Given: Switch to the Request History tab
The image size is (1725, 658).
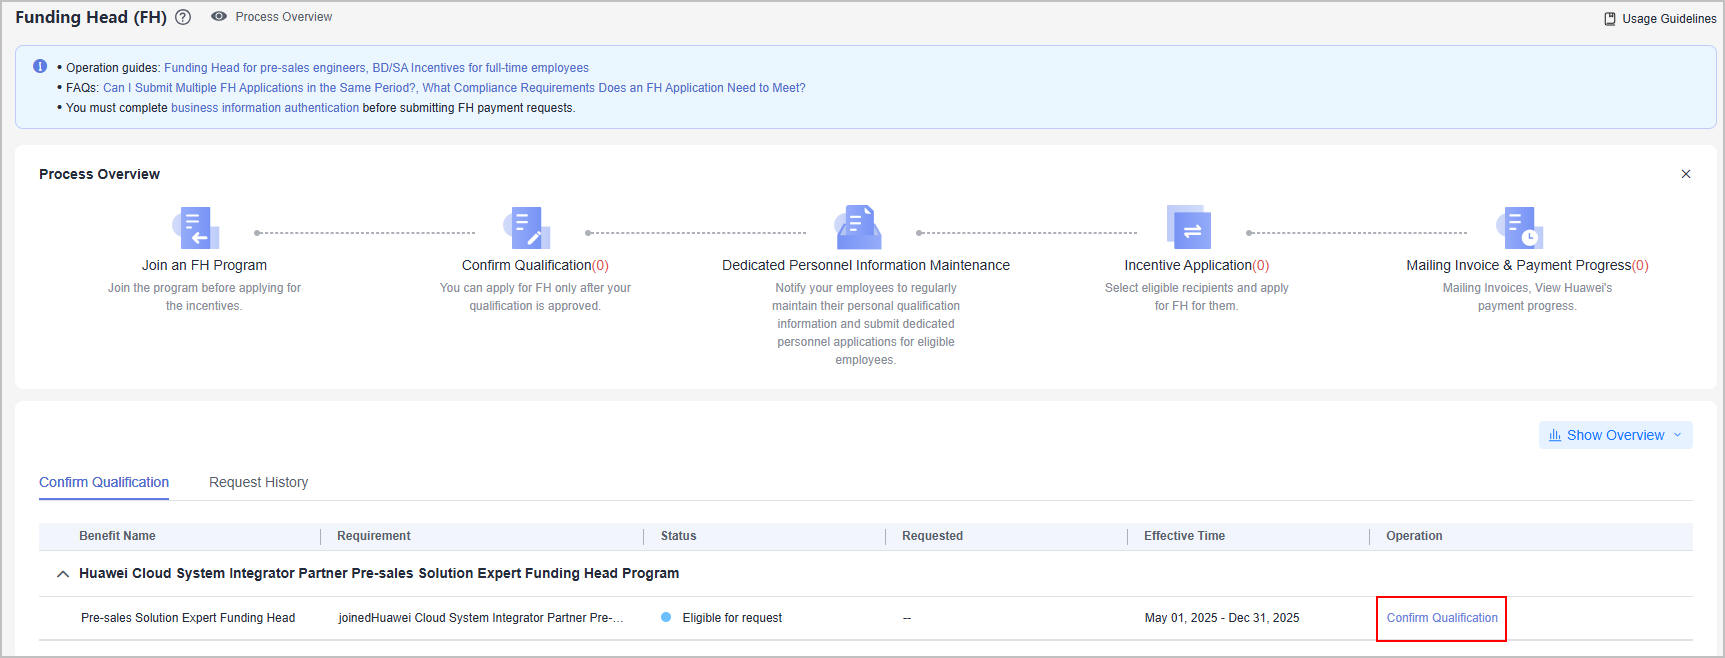Looking at the screenshot, I should click(x=258, y=482).
